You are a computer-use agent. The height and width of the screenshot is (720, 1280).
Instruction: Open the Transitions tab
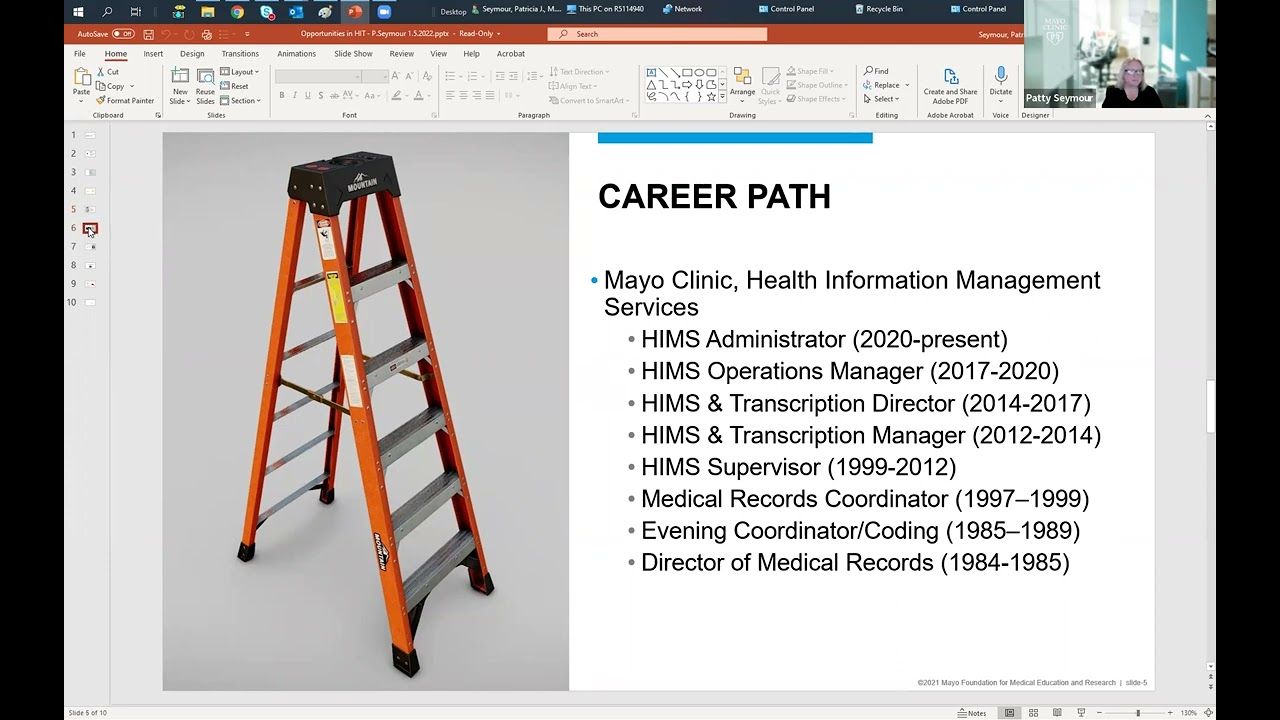(x=240, y=54)
